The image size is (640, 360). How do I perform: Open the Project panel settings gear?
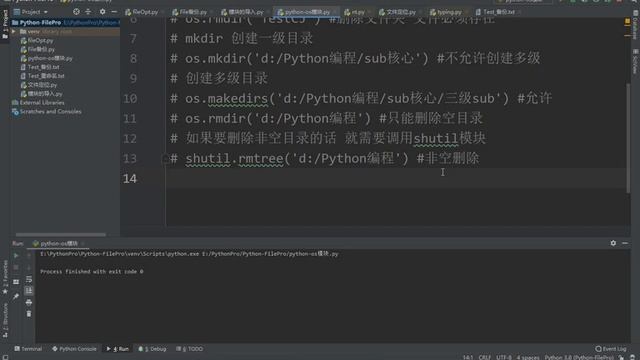(102, 12)
